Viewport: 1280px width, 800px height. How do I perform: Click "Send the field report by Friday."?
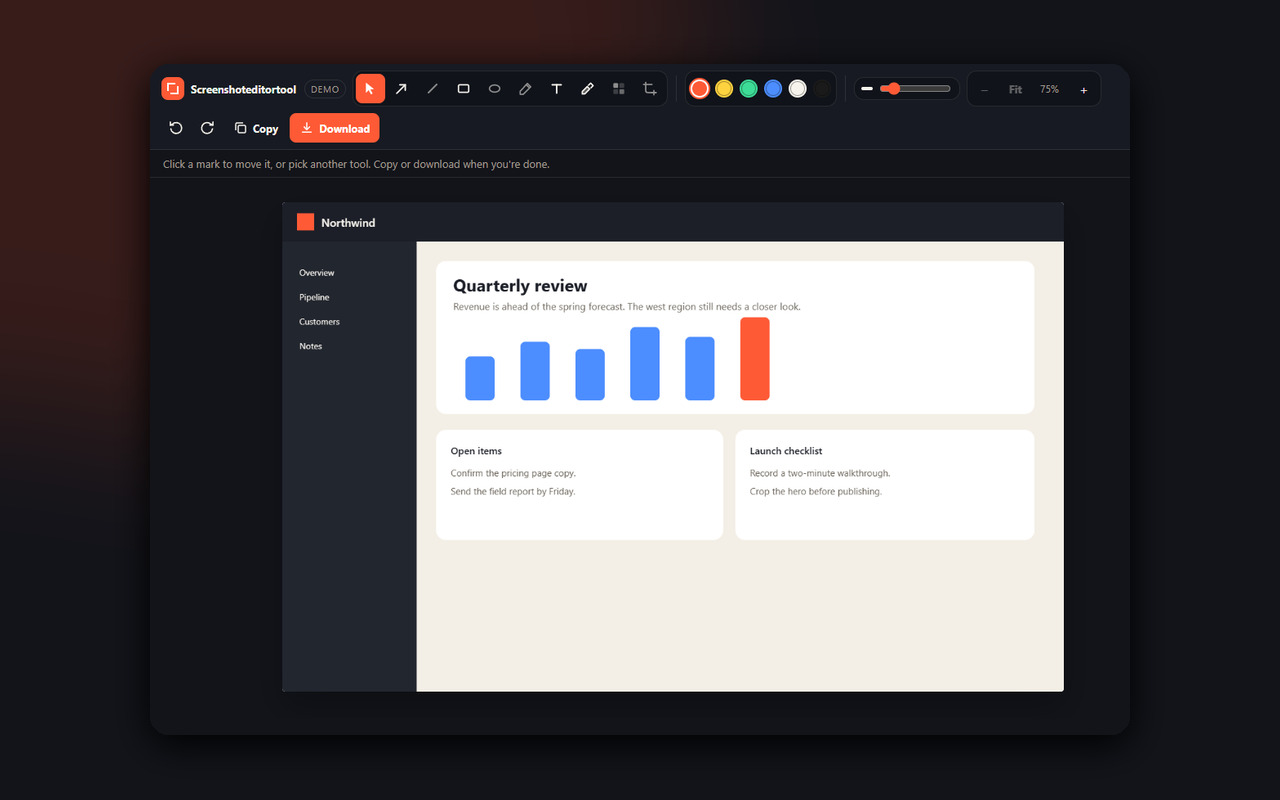point(513,492)
